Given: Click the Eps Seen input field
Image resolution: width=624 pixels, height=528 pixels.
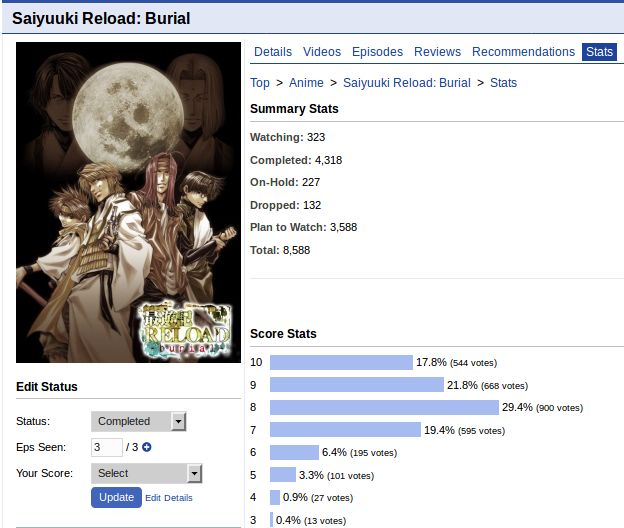Looking at the screenshot, I should click(107, 447).
